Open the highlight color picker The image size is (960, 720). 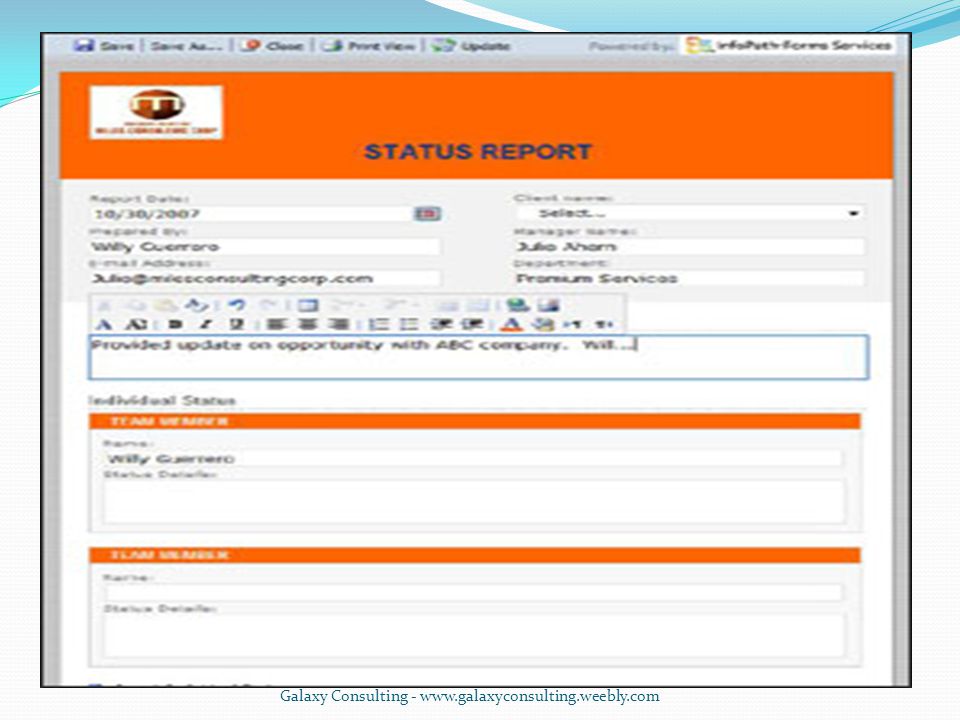pos(543,324)
